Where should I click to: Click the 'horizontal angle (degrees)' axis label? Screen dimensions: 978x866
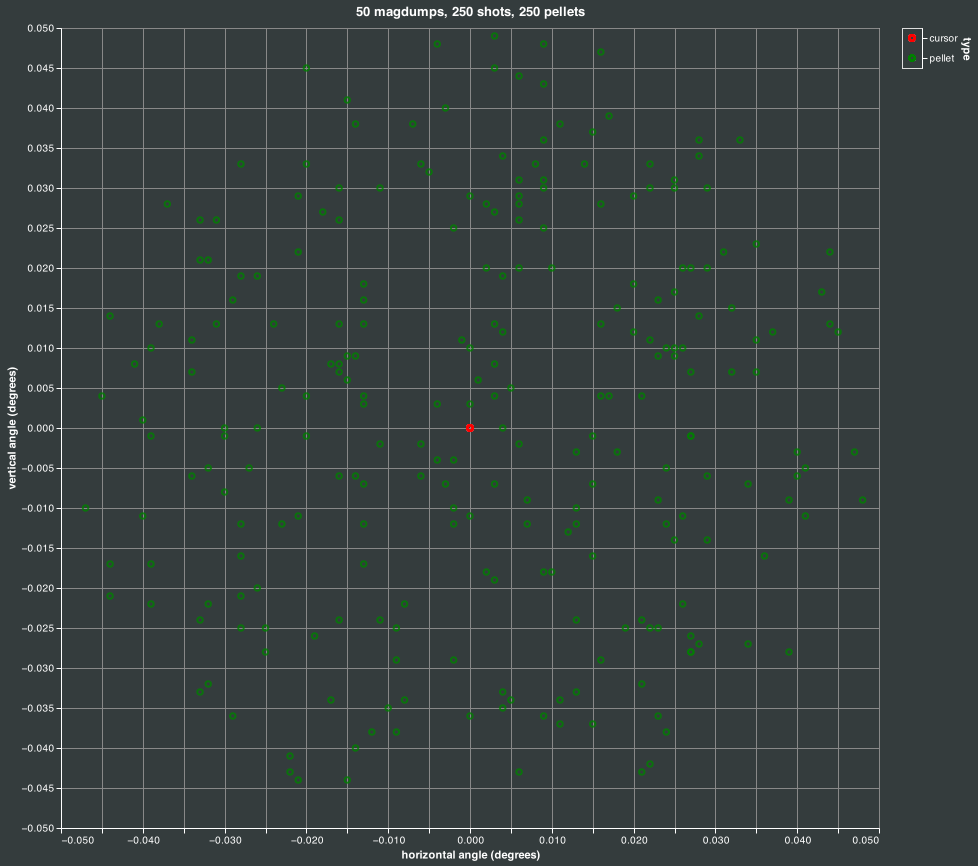pyautogui.click(x=470, y=855)
